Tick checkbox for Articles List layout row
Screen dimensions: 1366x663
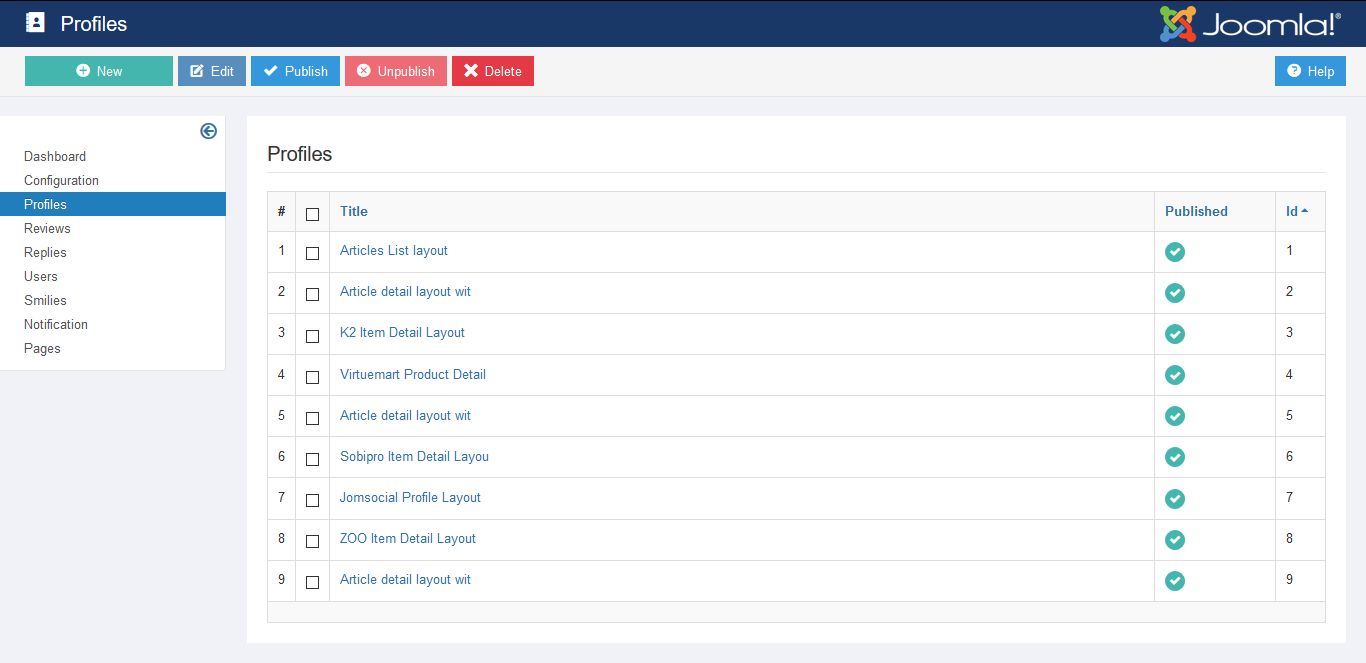pyautogui.click(x=312, y=254)
